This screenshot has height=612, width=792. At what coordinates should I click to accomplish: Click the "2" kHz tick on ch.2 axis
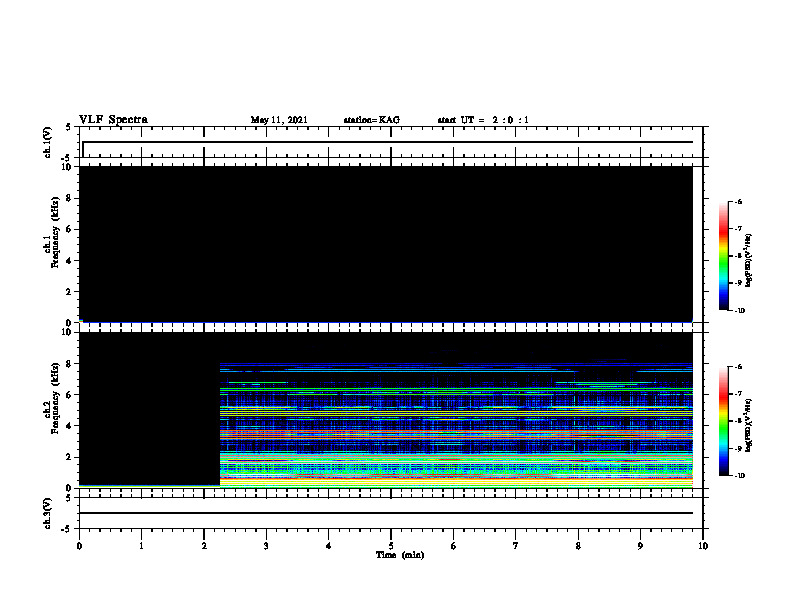pos(69,457)
